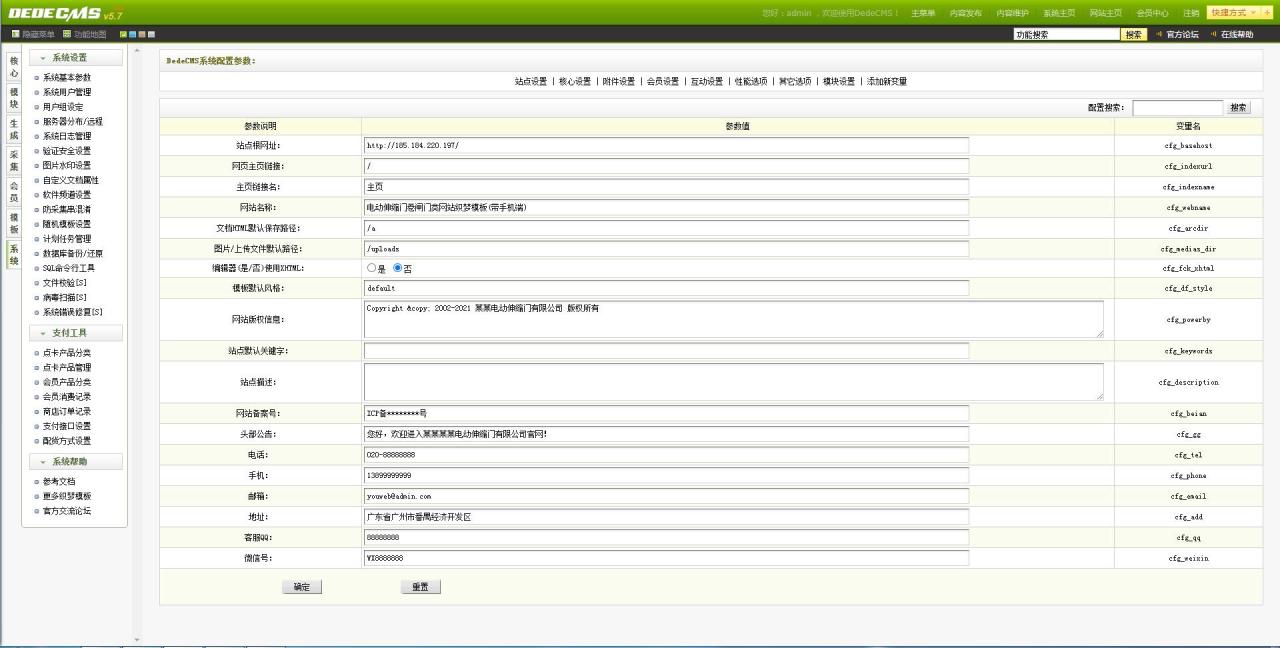Select the green skin color square
Viewport: 1280px width, 648px height.
(x=123, y=34)
